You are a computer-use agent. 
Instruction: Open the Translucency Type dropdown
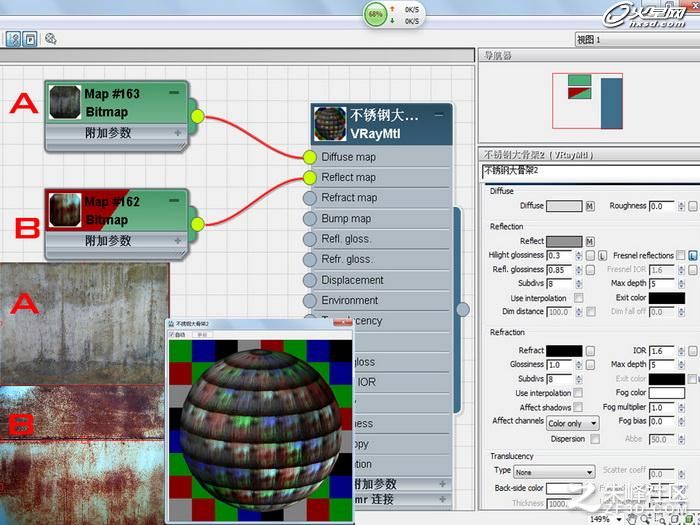pos(554,472)
